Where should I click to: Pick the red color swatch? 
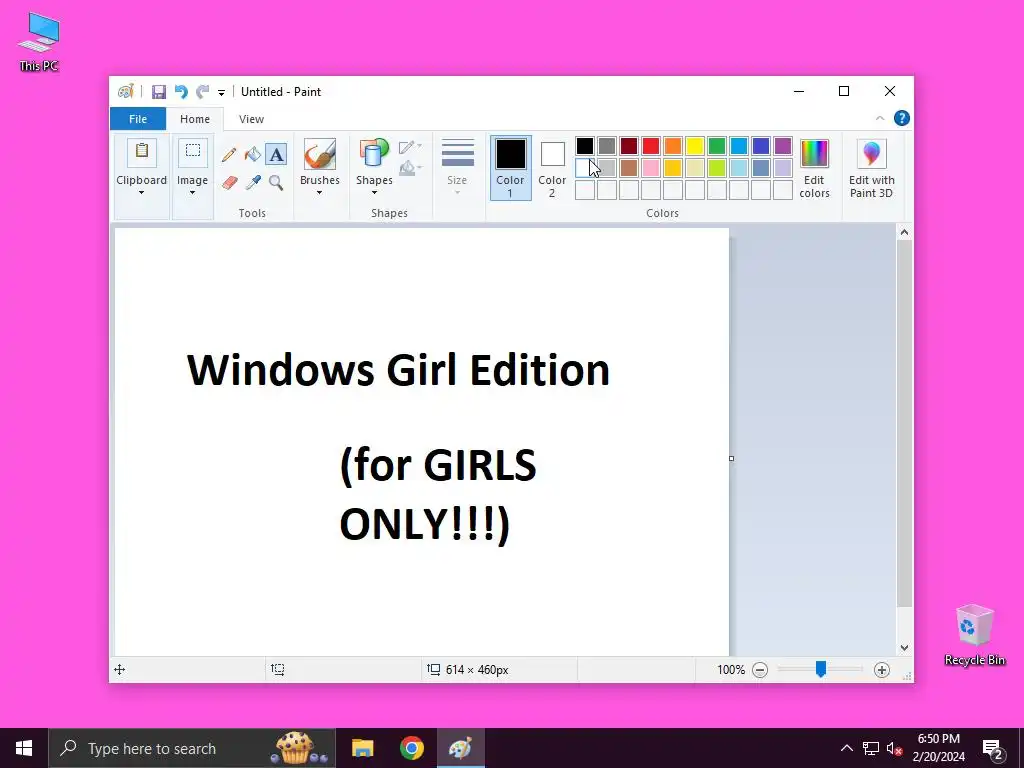[x=651, y=146]
